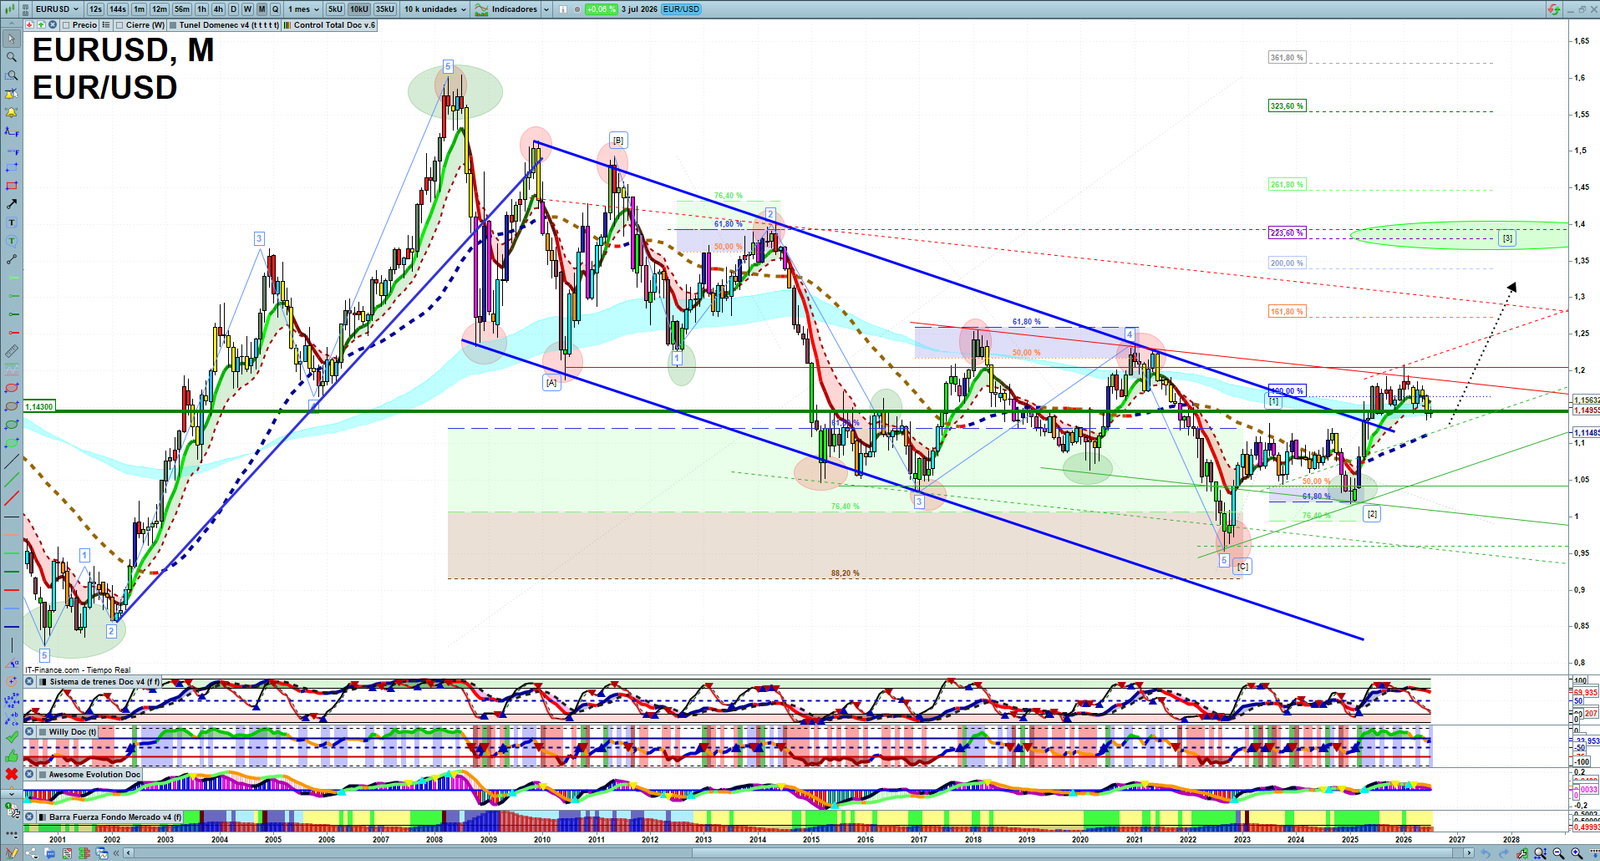Screen dimensions: 1600x861
Task: Click the green add-indicator icon
Action: (x=39, y=25)
